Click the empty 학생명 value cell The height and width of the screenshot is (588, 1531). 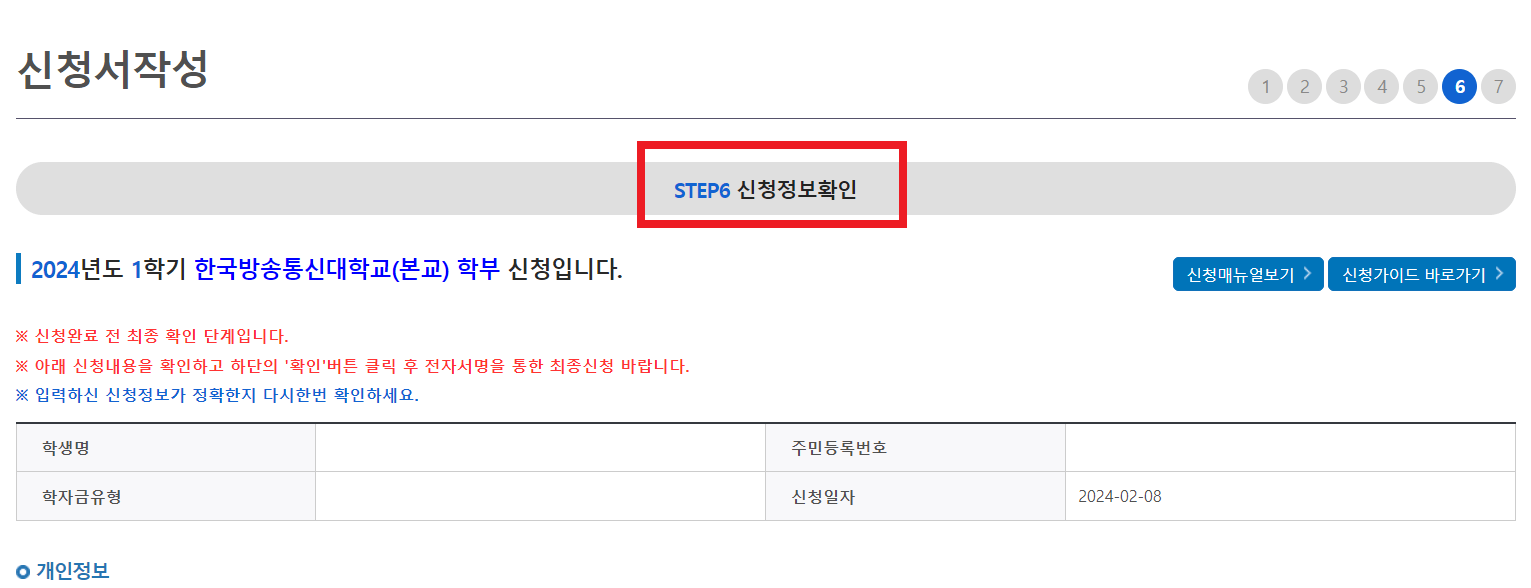(538, 447)
